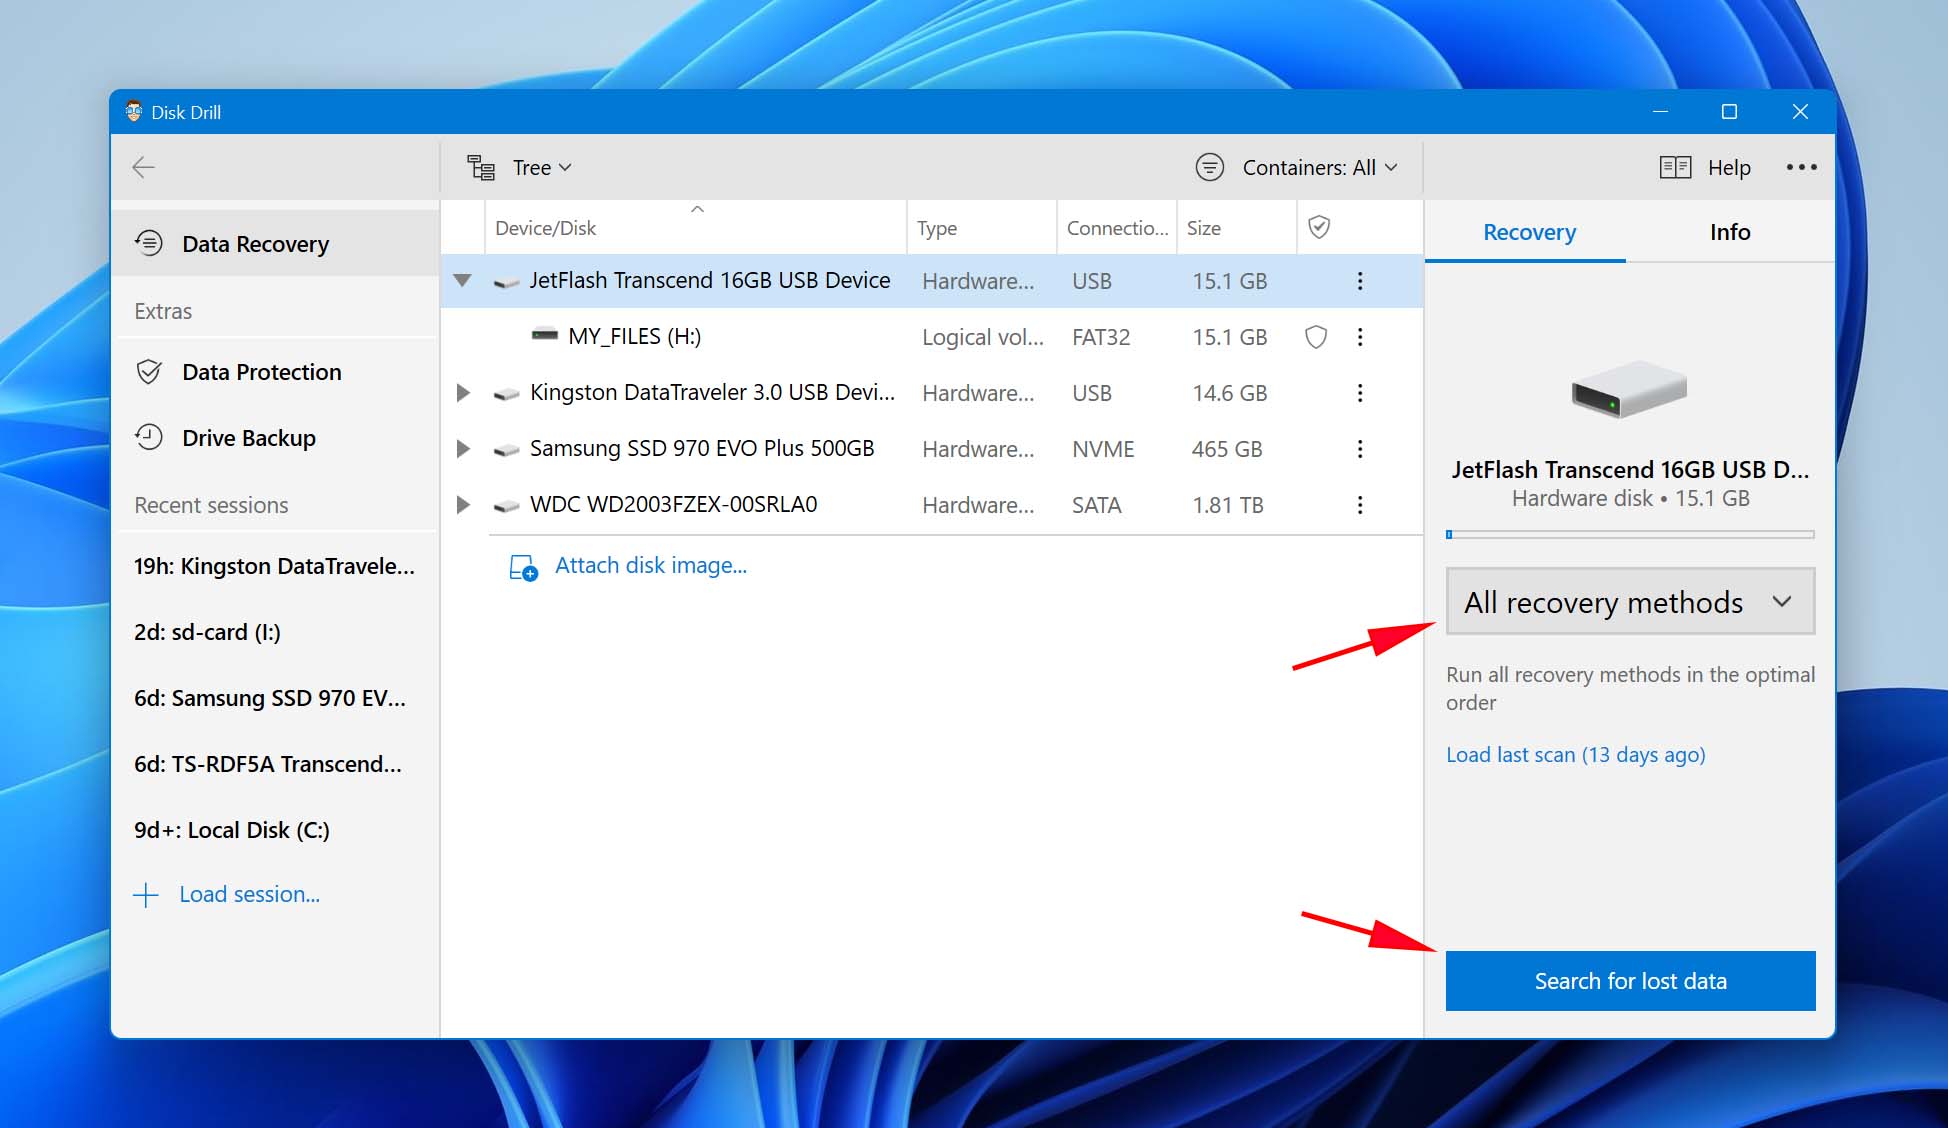Click the back arrow icon

point(143,167)
